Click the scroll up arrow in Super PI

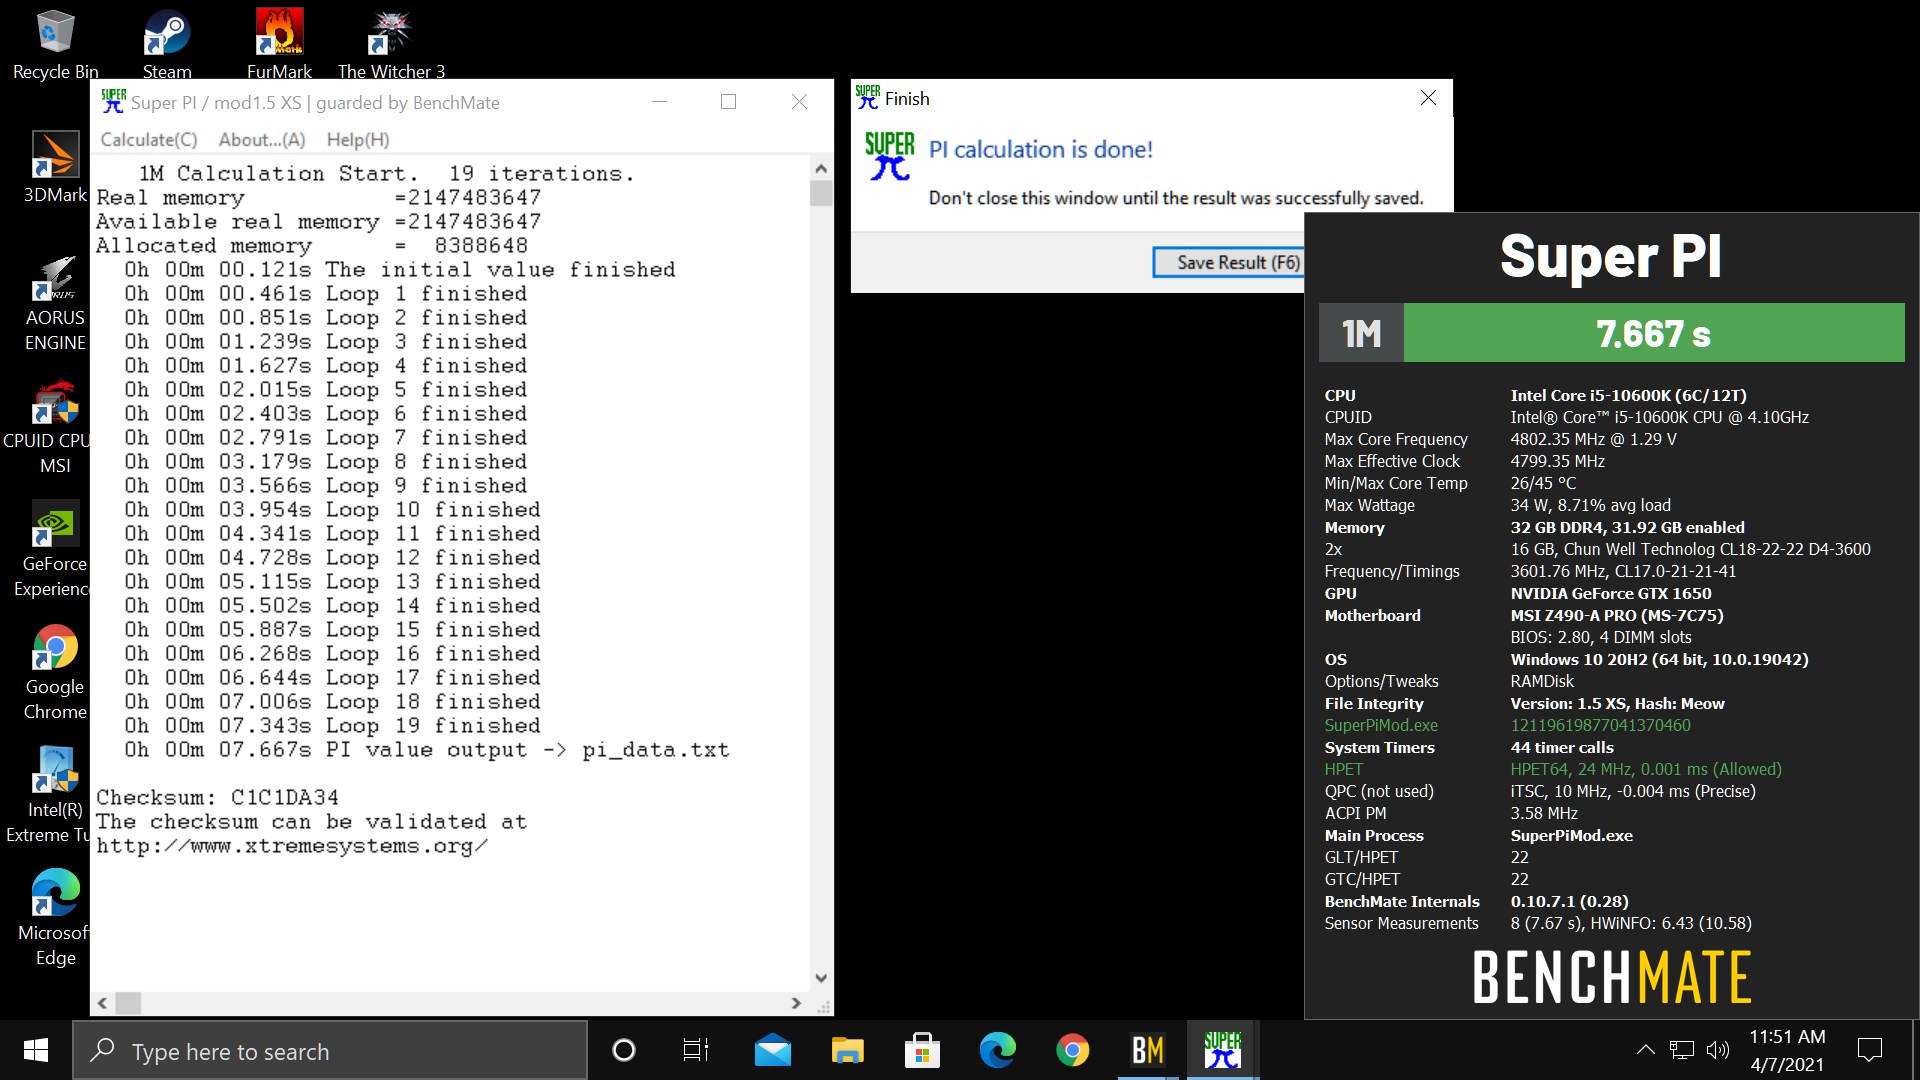821,169
